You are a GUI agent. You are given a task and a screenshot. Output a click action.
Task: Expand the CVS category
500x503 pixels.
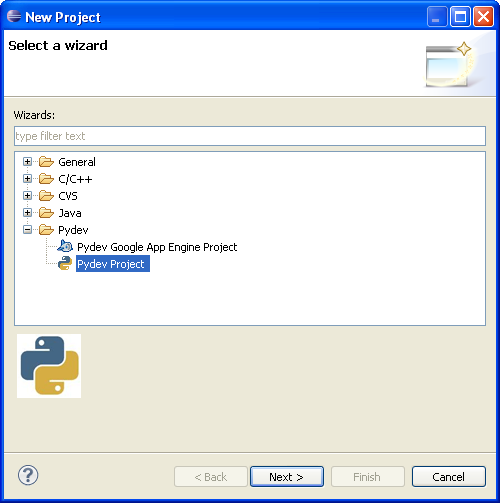[27, 196]
